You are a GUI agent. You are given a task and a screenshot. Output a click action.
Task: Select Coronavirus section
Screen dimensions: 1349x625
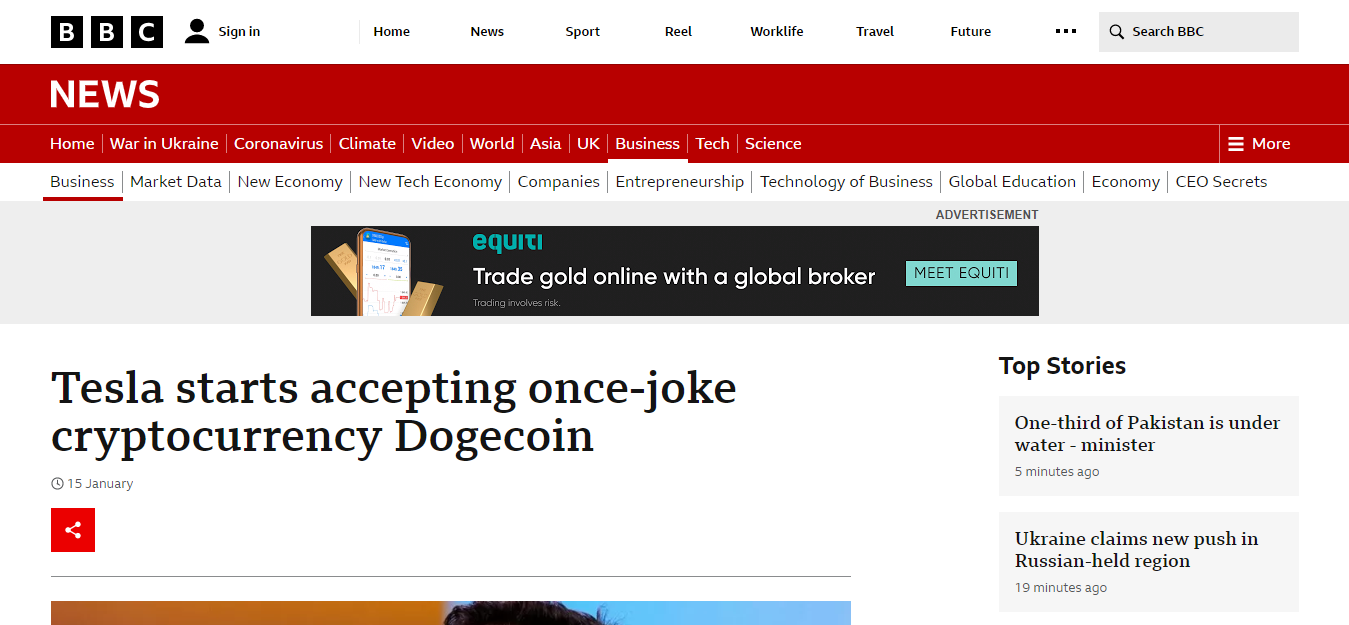click(x=279, y=144)
